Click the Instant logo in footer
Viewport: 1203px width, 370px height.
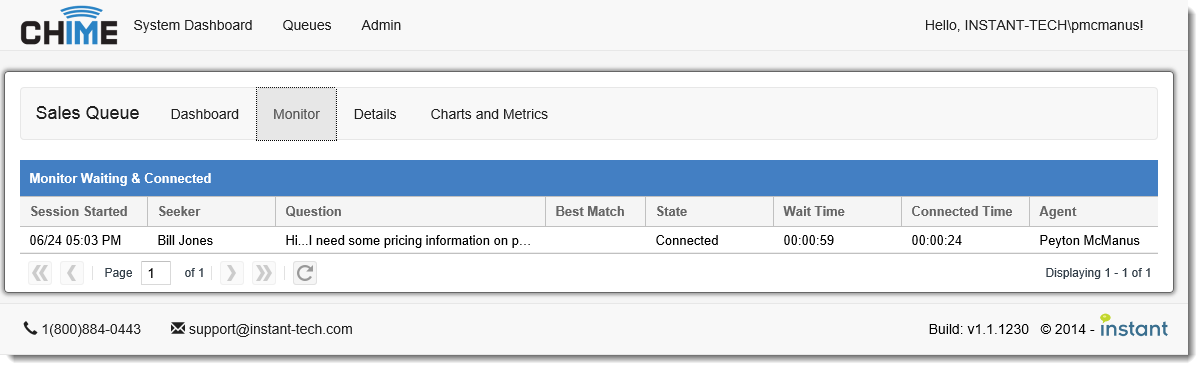(x=1134, y=326)
